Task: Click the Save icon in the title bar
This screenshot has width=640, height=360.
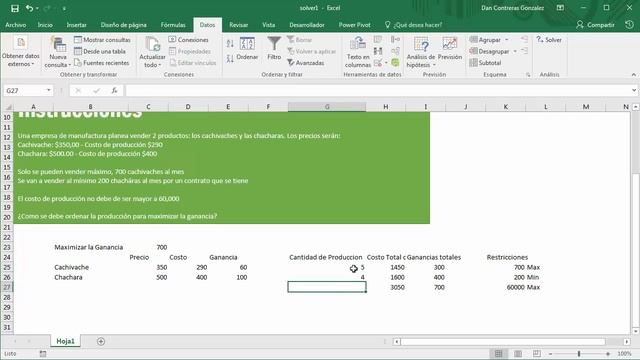Action: point(15,8)
